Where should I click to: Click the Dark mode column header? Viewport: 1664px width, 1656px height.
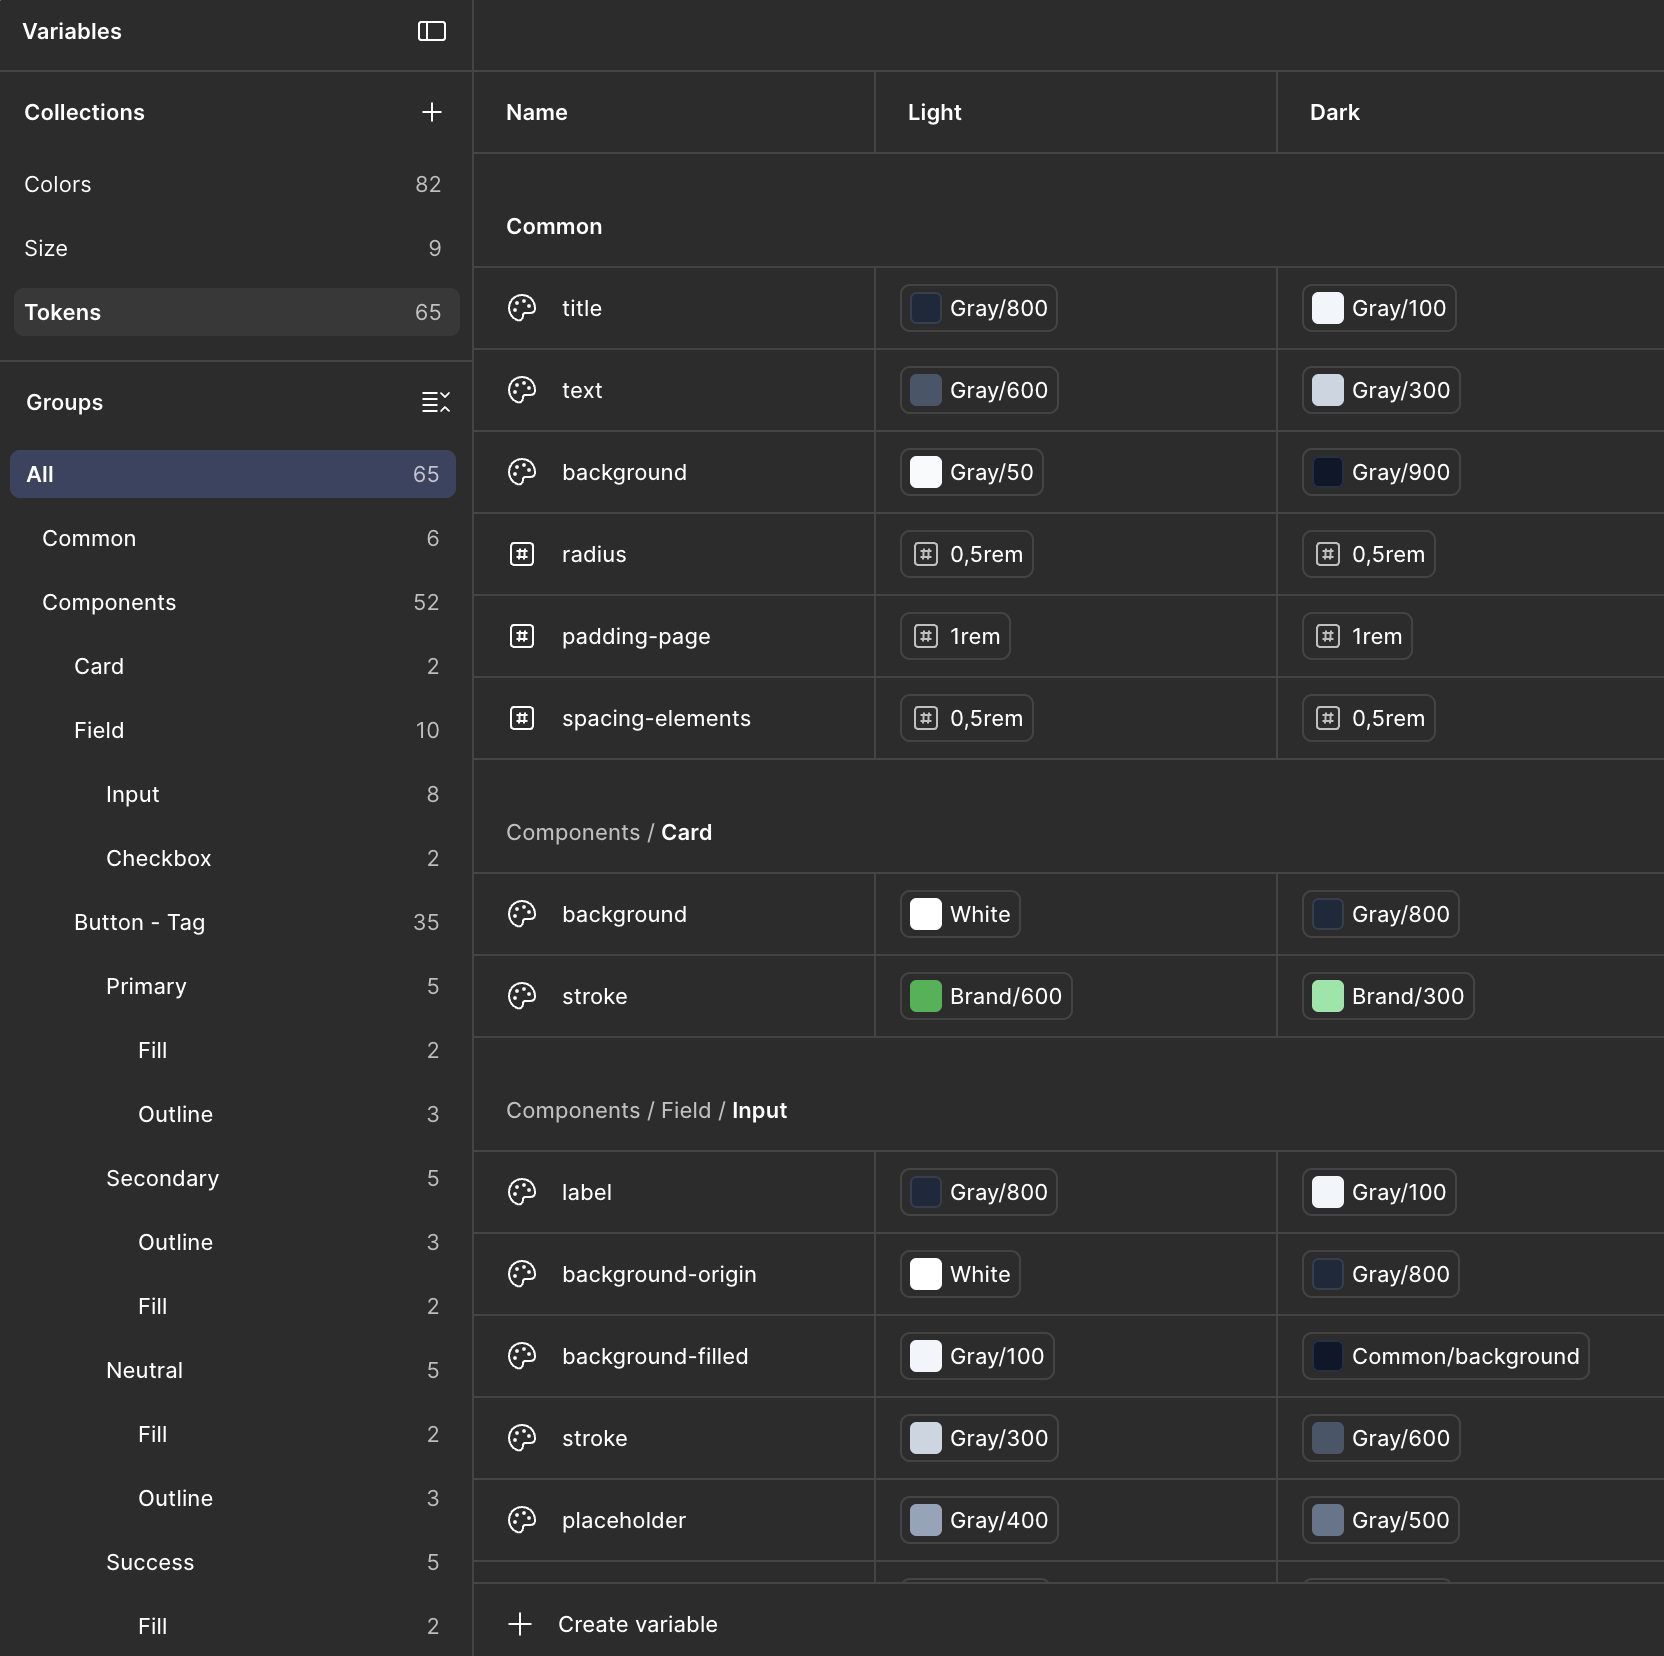click(x=1470, y=112)
